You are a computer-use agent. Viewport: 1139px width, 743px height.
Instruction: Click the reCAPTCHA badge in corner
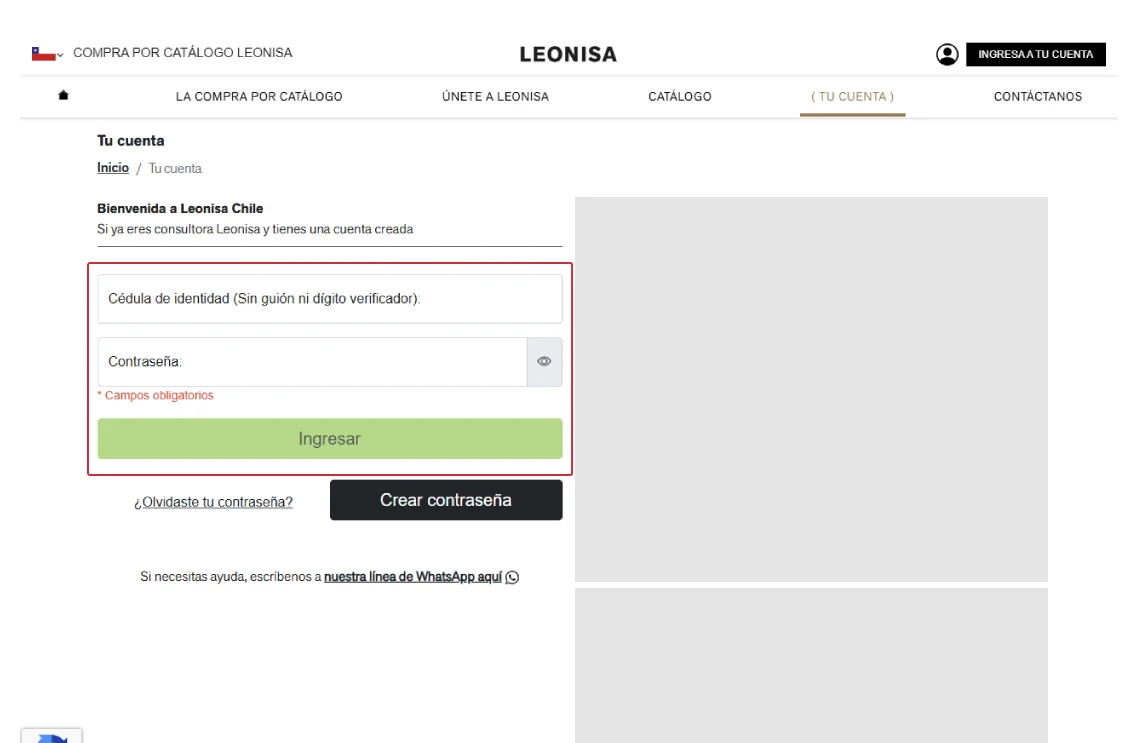point(52,737)
